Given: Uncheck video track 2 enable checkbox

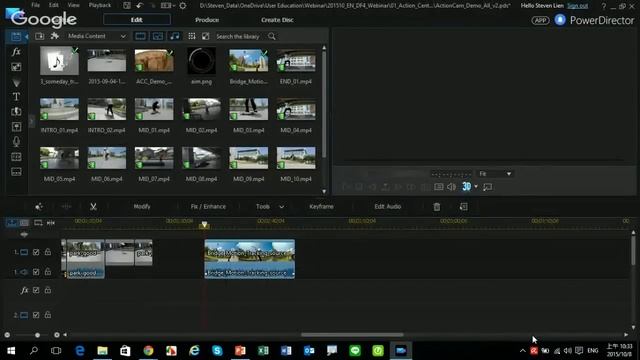Looking at the screenshot, I should [x=36, y=315].
